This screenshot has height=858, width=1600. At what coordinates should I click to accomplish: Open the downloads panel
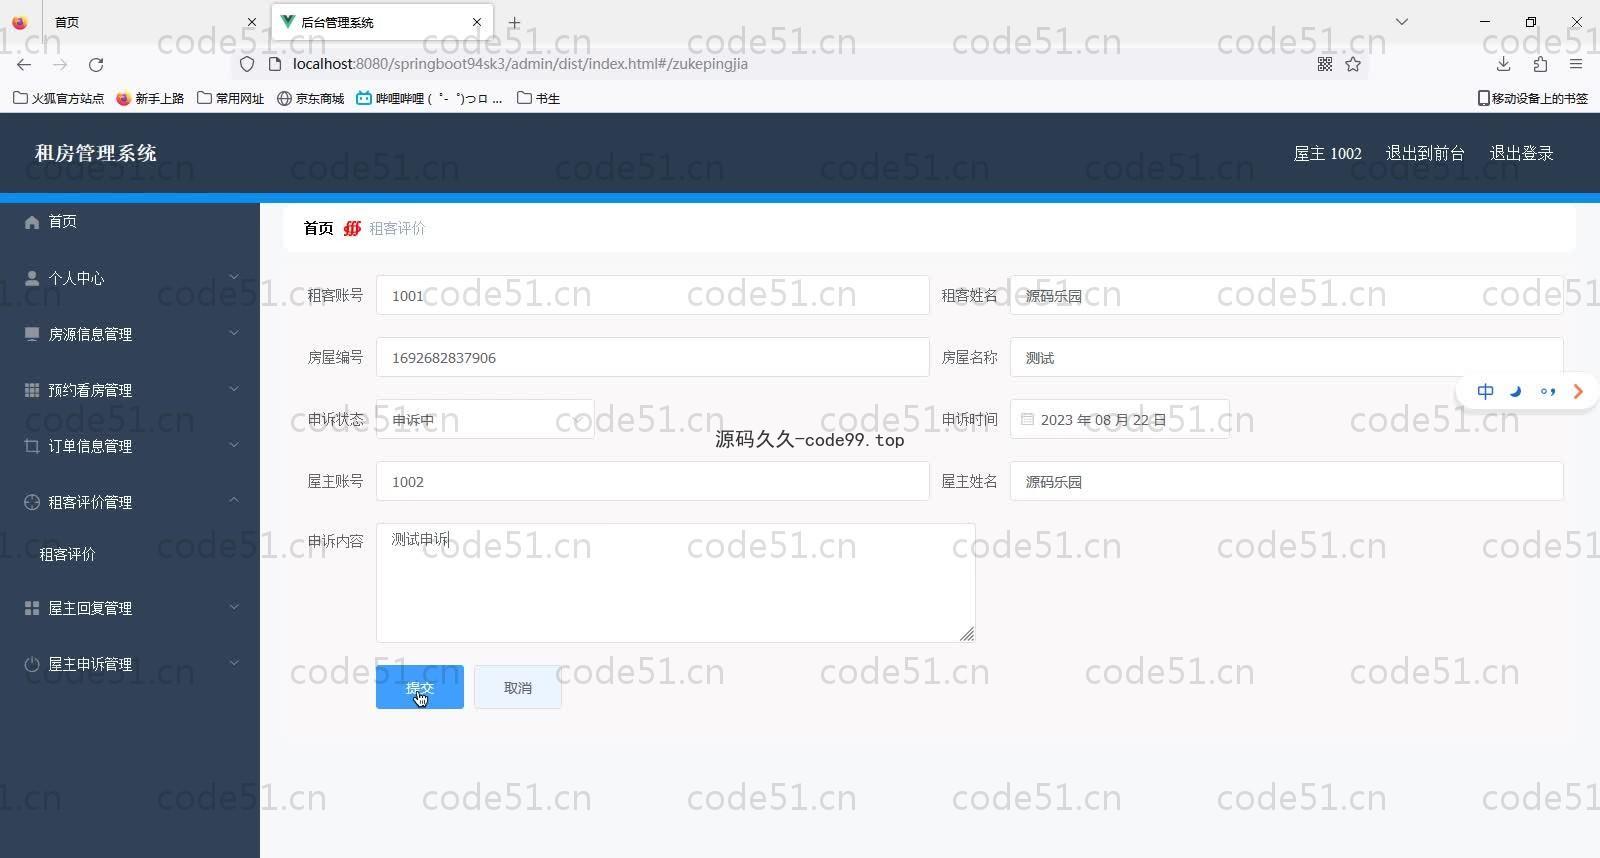click(1503, 64)
